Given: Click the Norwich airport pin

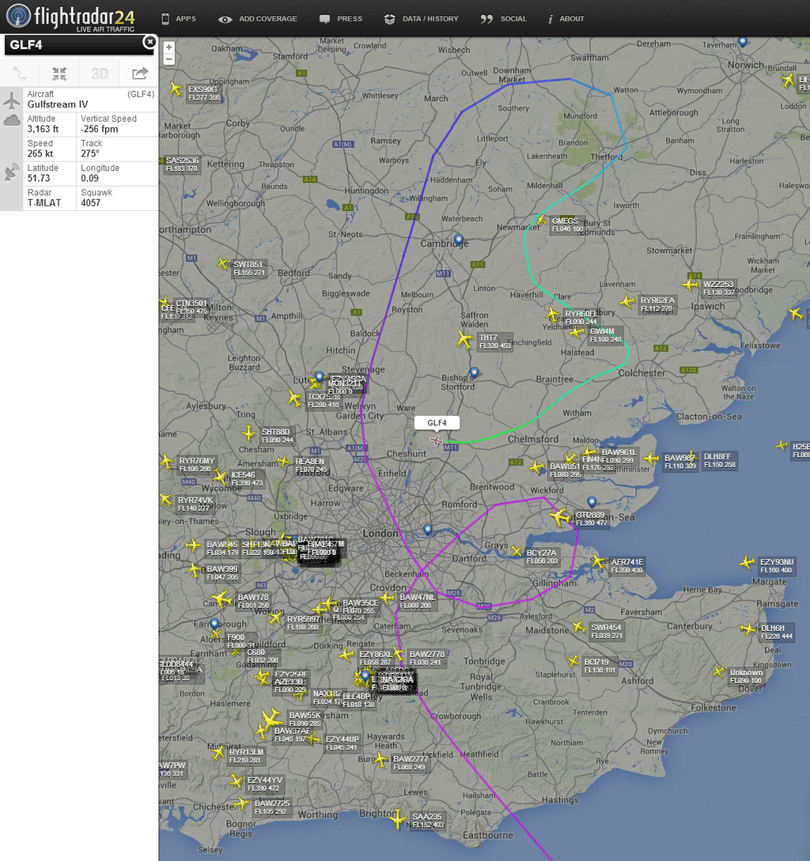Looking at the screenshot, I should click(x=742, y=41).
